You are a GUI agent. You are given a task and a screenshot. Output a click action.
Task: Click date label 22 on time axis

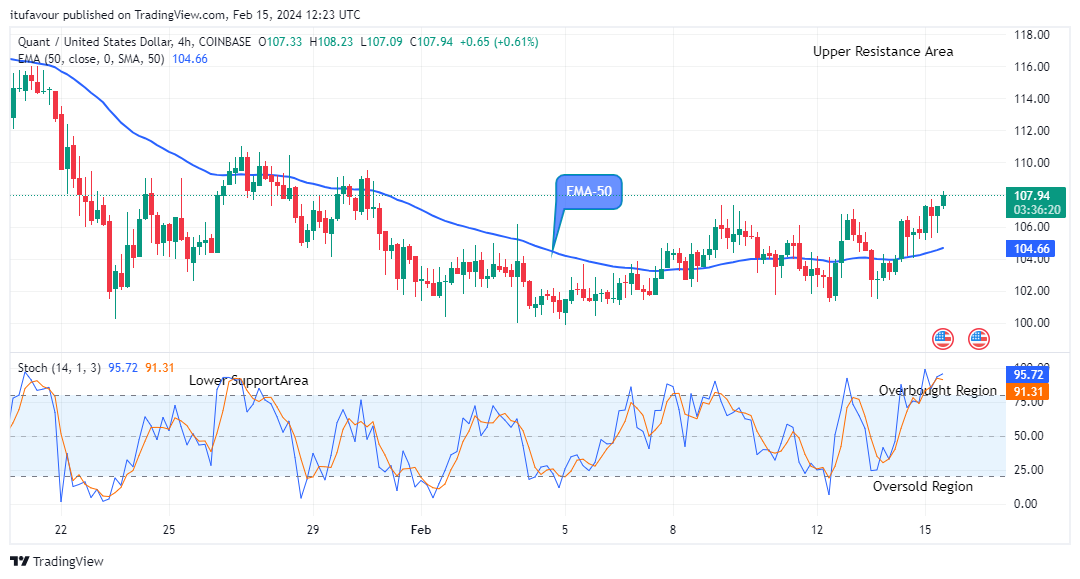point(61,529)
